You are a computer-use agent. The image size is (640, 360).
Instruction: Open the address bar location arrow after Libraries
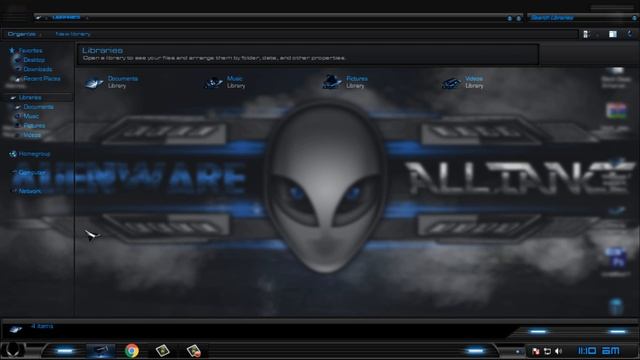87,18
